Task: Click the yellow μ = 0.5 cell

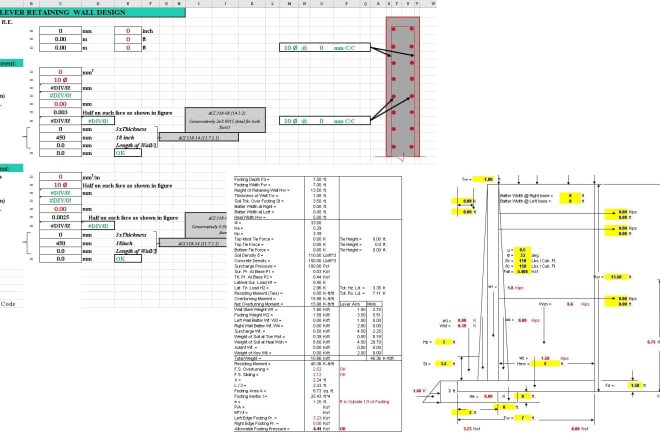Action: pos(523,250)
